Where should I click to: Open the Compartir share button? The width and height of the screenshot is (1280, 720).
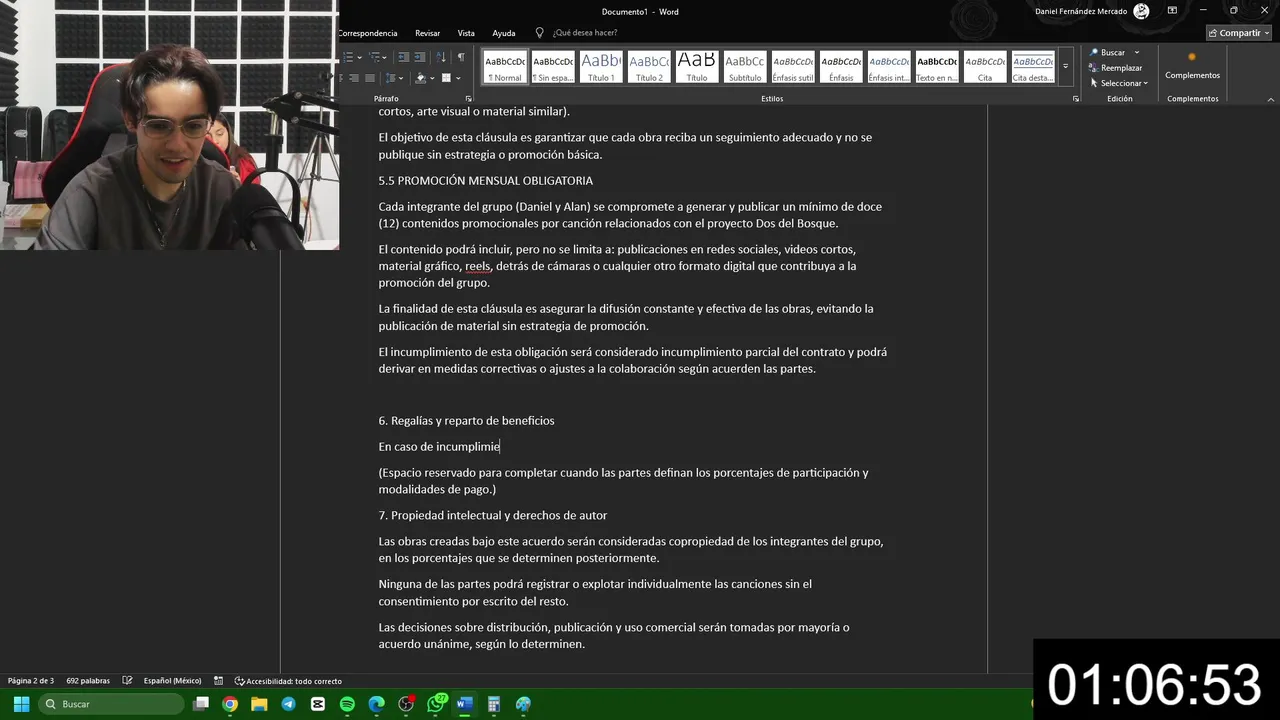pyautogui.click(x=1239, y=33)
